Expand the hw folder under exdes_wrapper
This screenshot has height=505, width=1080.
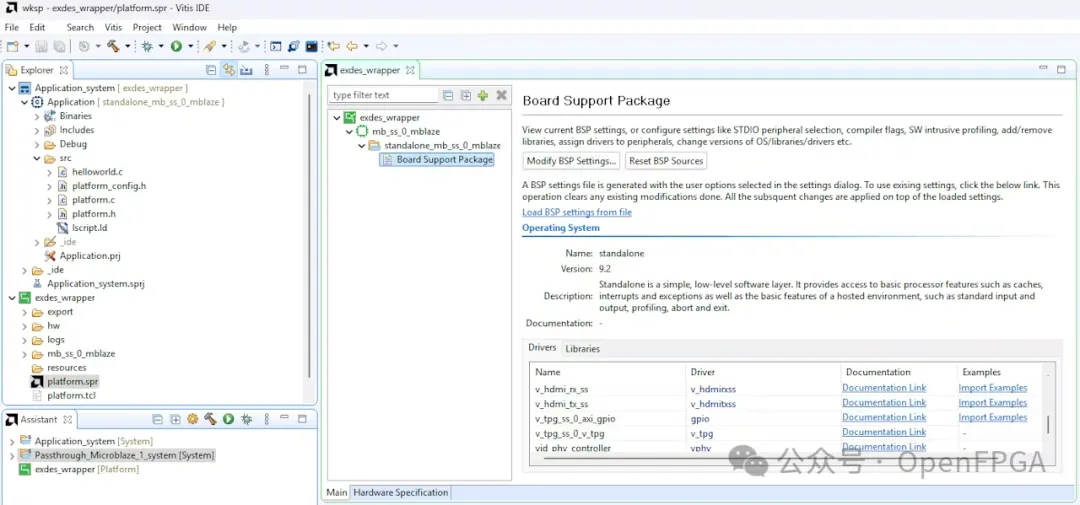(24, 326)
